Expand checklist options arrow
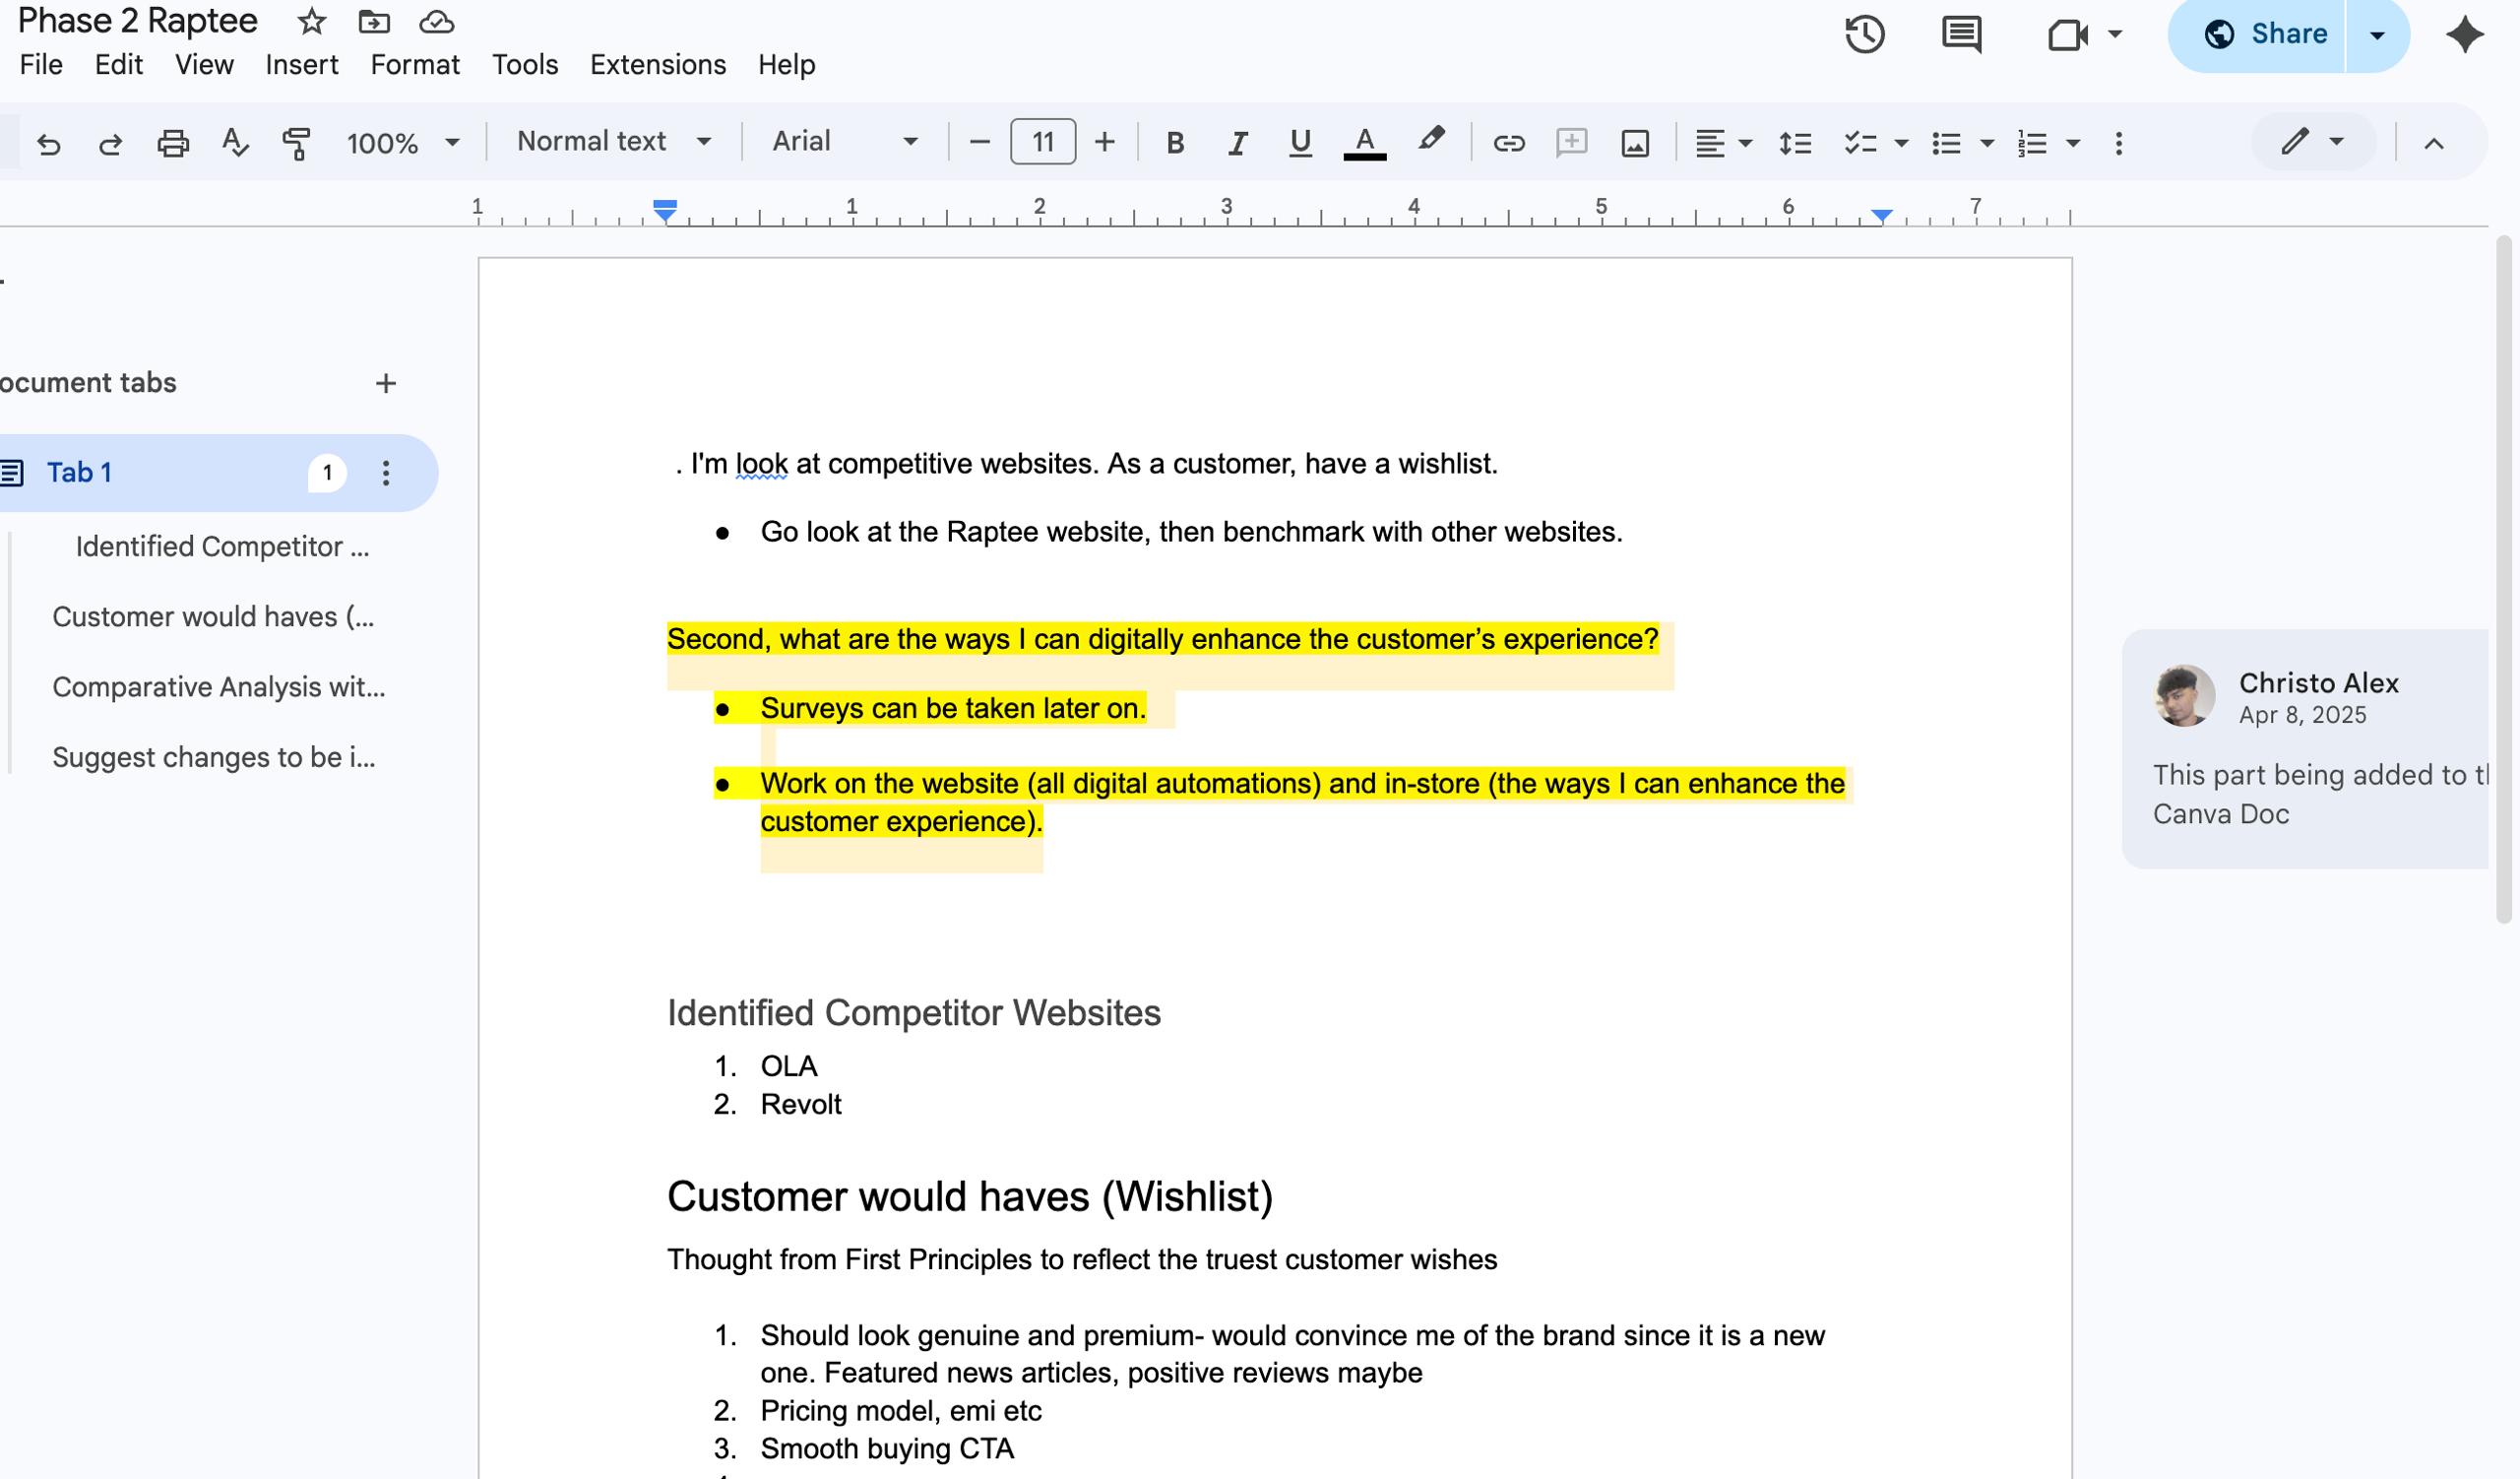This screenshot has height=1479, width=2520. pos(1901,144)
